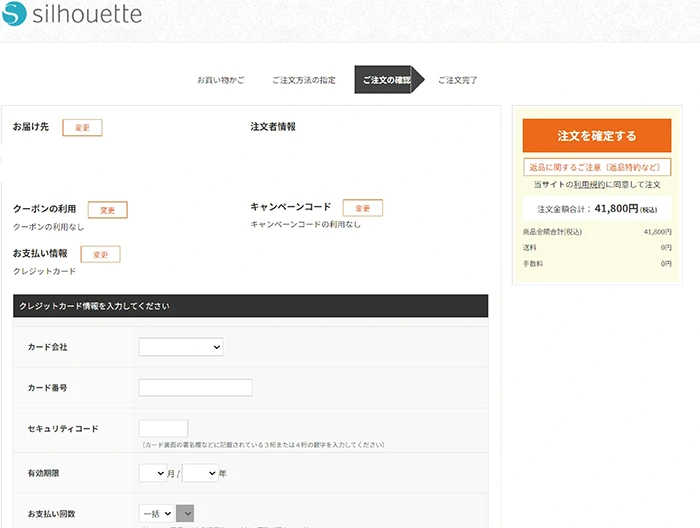Click the ご注文完了 step
The width and height of the screenshot is (700, 528).
click(458, 80)
